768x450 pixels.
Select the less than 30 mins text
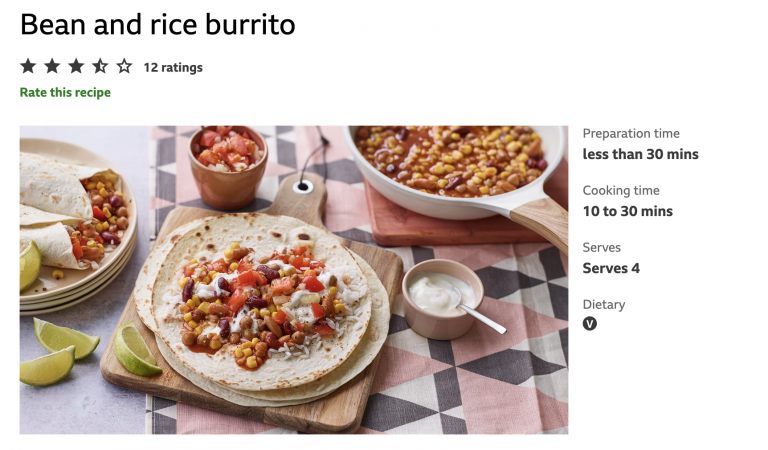641,154
